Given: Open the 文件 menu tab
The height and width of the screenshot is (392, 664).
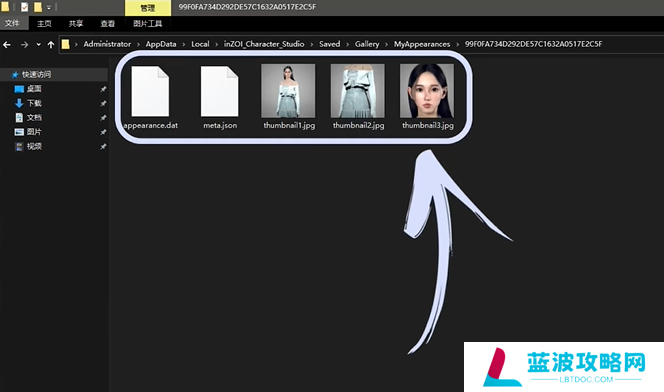Looking at the screenshot, I should pyautogui.click(x=12, y=23).
